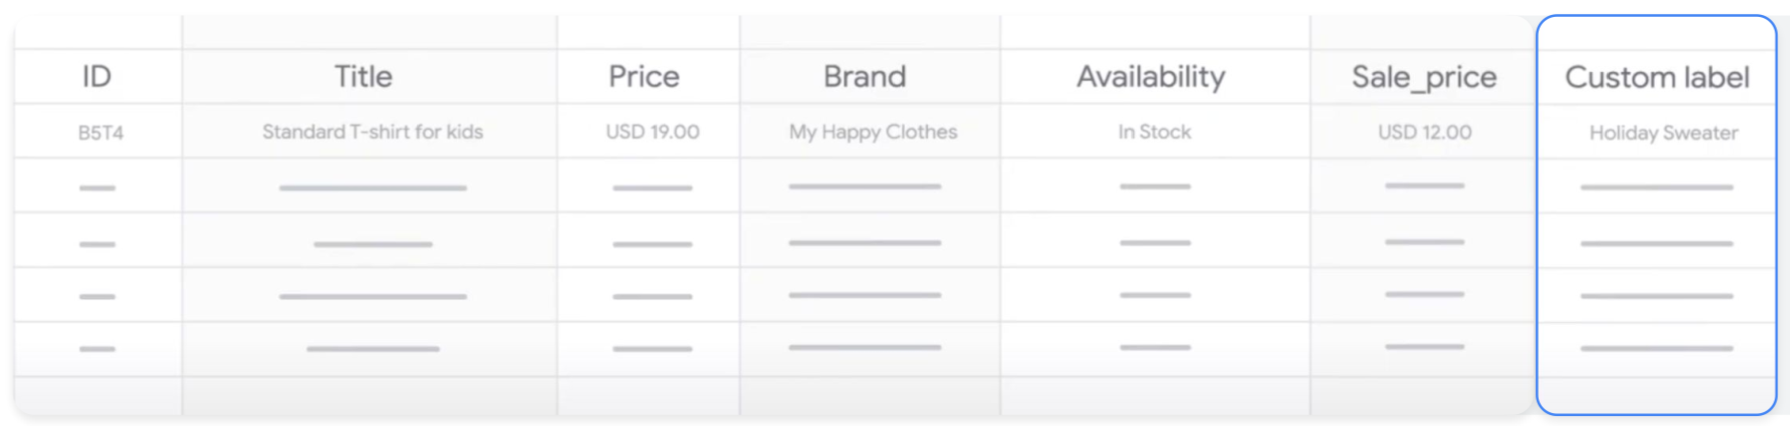Image resolution: width=1790 pixels, height=426 pixels.
Task: Select the Price cell below USD 19.00
Action: [x=652, y=187]
